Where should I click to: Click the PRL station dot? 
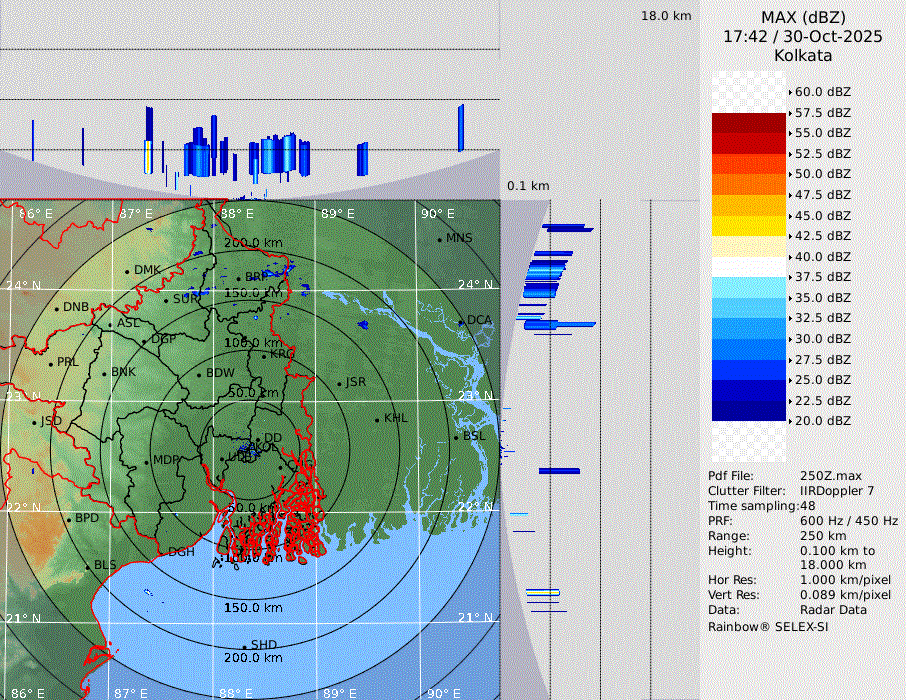(x=50, y=363)
